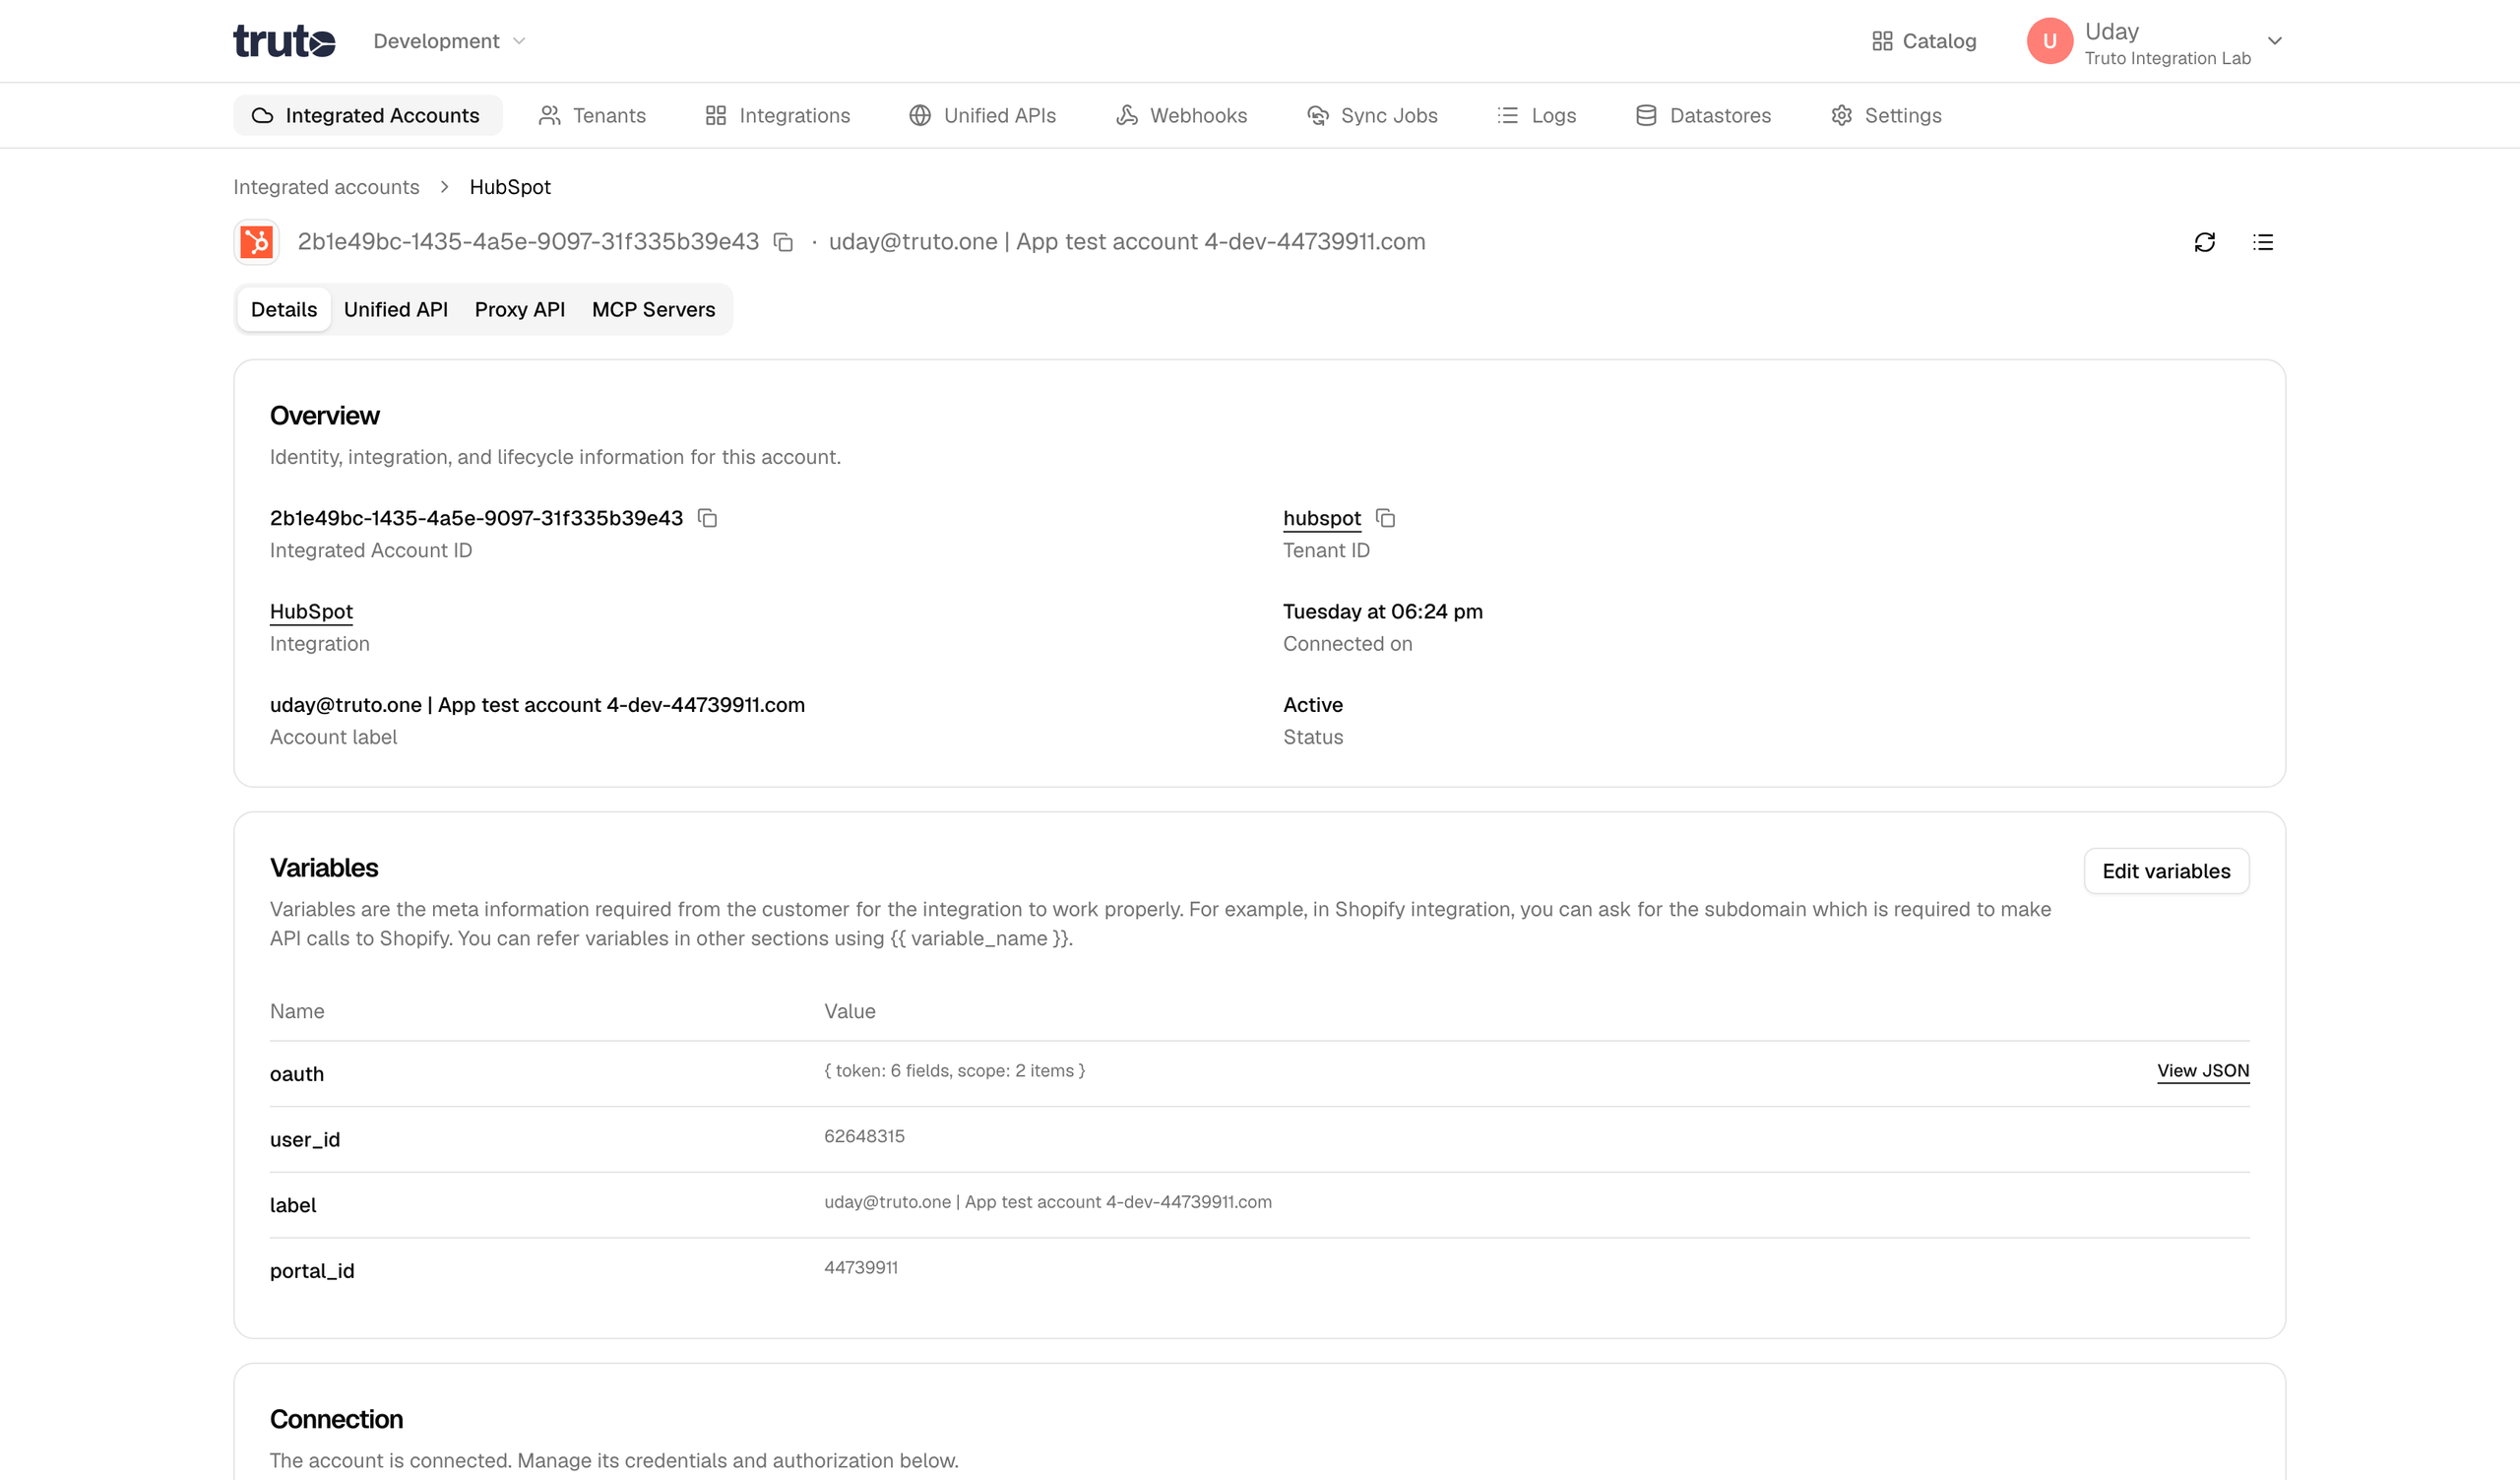This screenshot has width=2520, height=1480.
Task: Click the label variable value
Action: click(x=1048, y=1202)
